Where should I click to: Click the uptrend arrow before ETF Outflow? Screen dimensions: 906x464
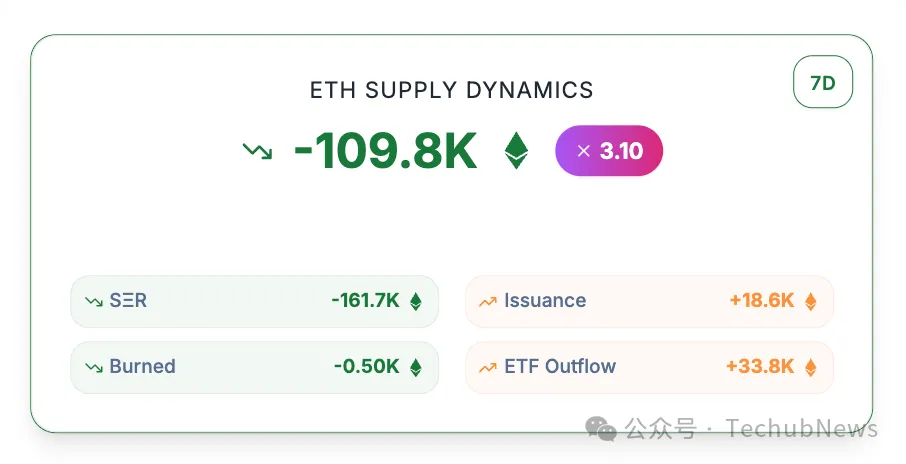click(488, 367)
